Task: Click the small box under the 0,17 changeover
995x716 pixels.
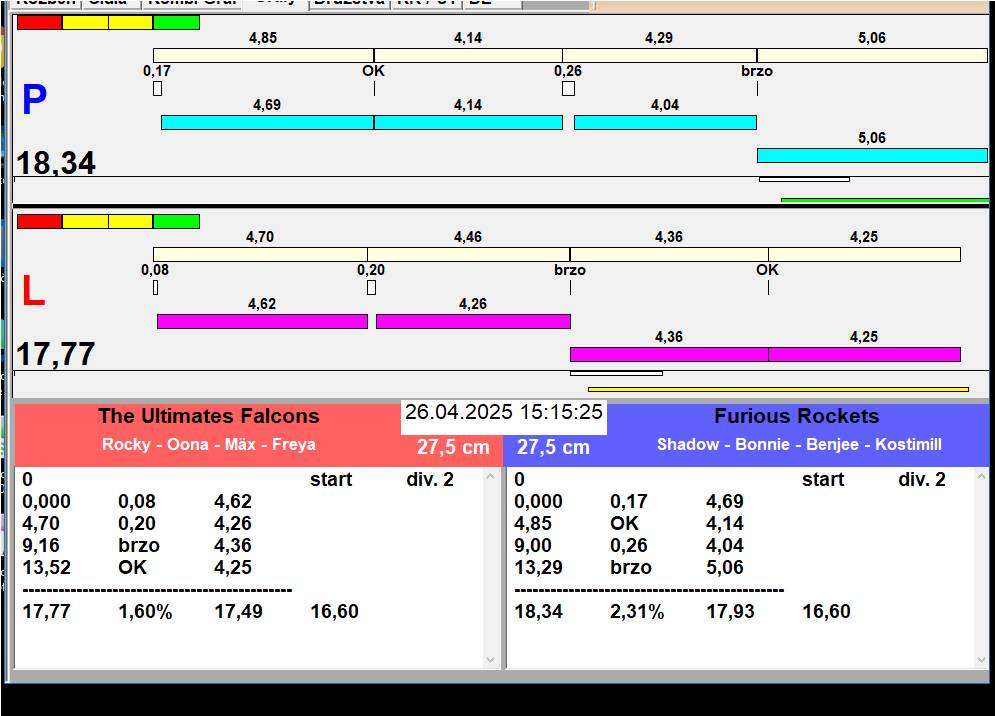Action: pos(157,89)
